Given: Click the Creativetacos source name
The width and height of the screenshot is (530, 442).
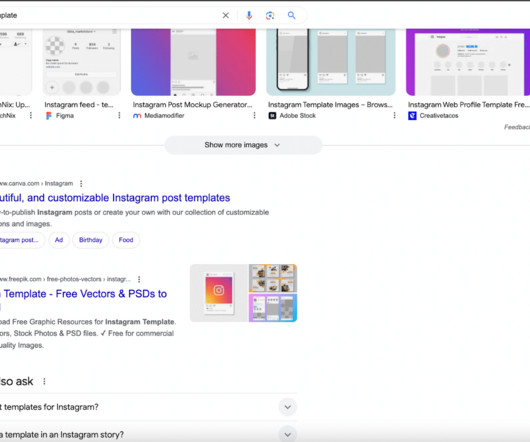Looking at the screenshot, I should click(x=439, y=116).
